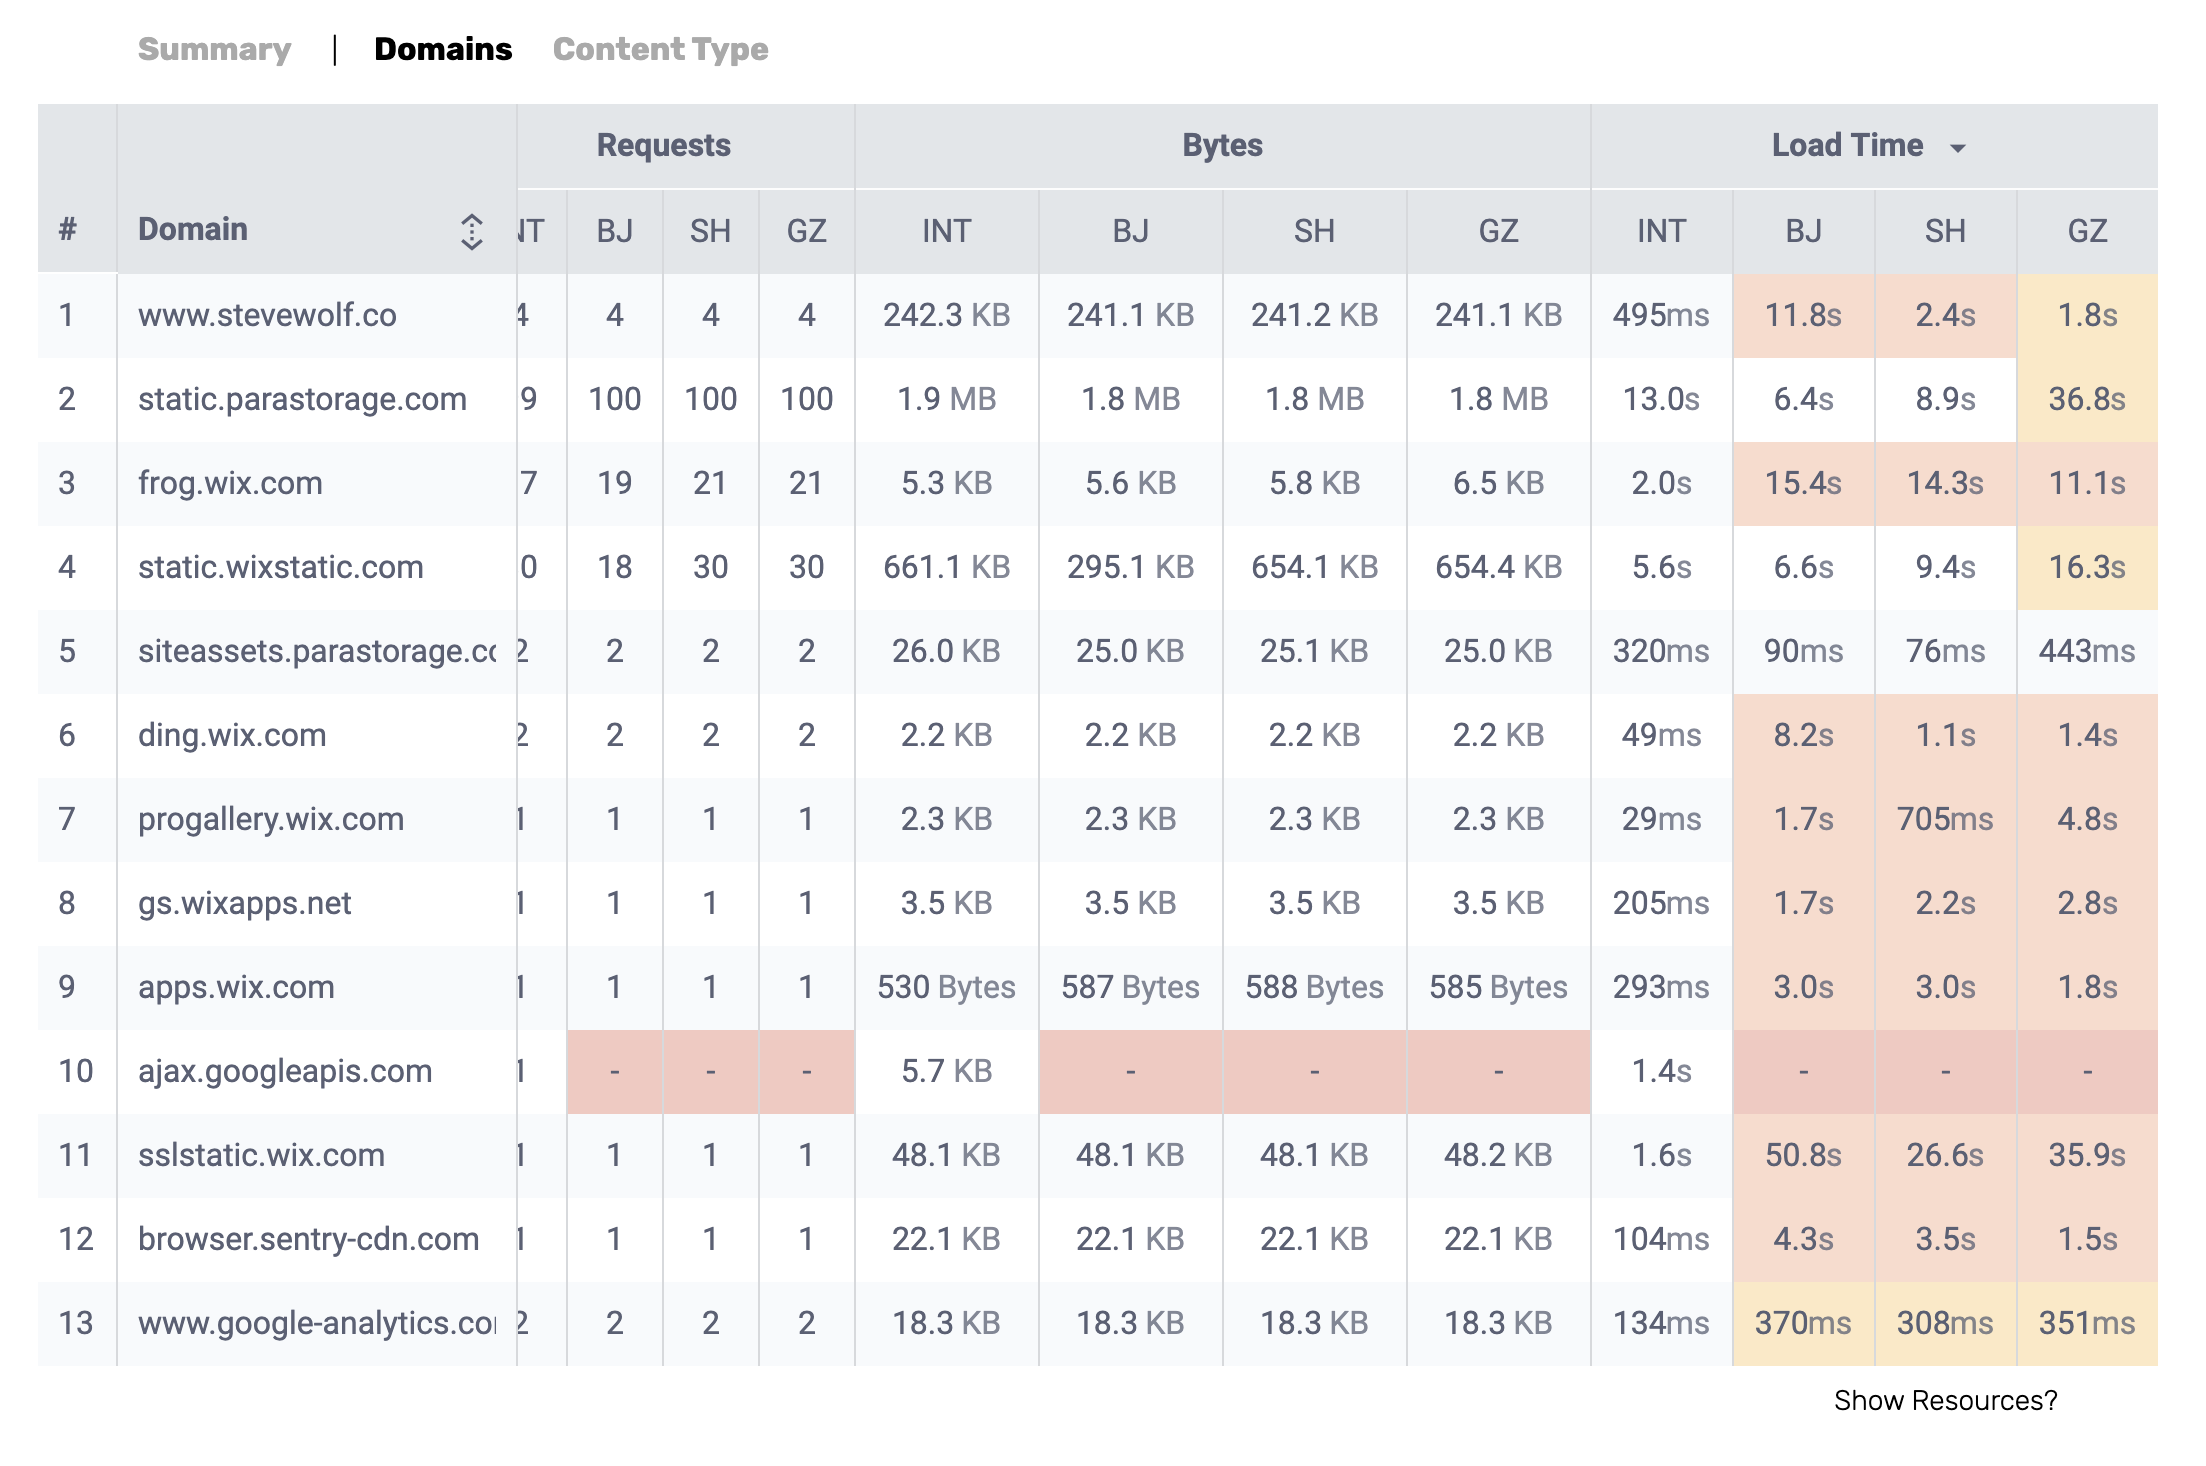This screenshot has width=2206, height=1466.
Task: Click the Load Time BJ column header
Action: 1802,231
